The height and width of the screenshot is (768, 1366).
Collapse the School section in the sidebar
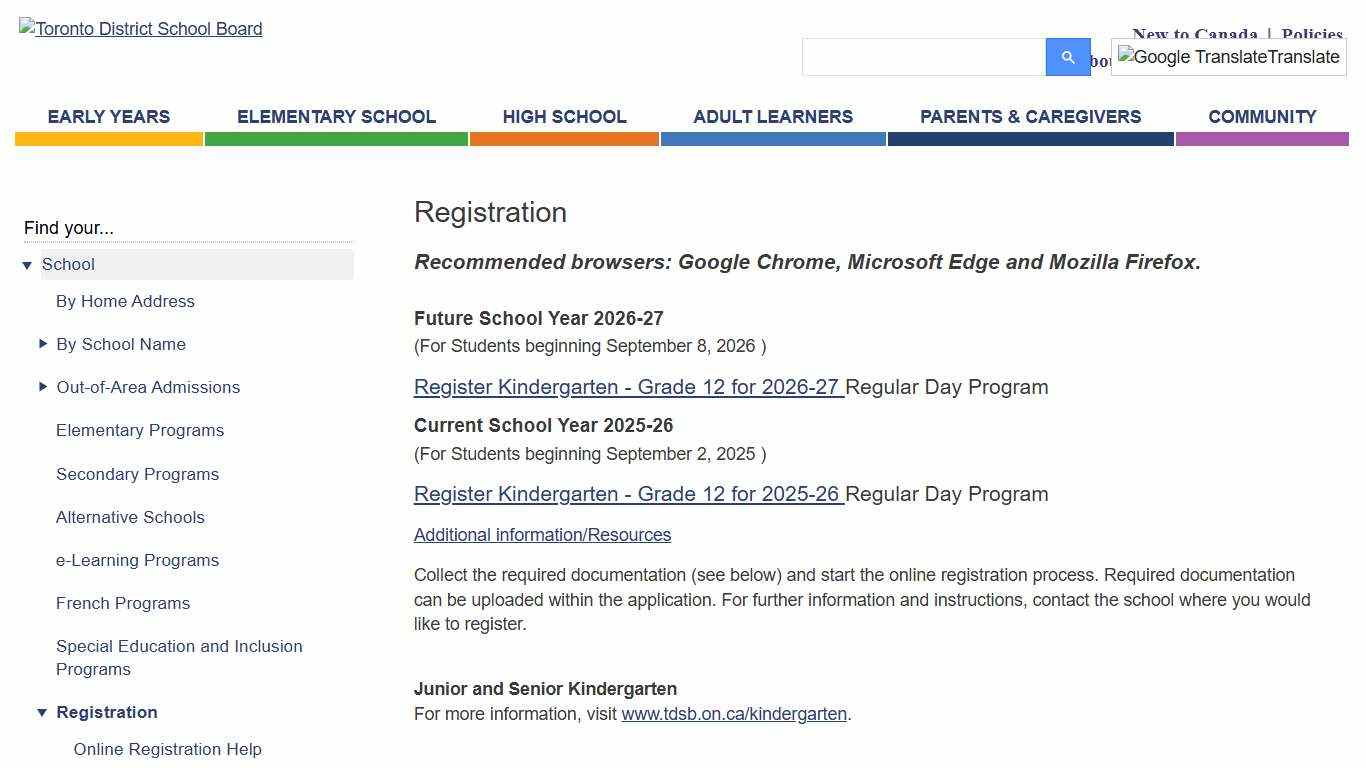point(27,264)
